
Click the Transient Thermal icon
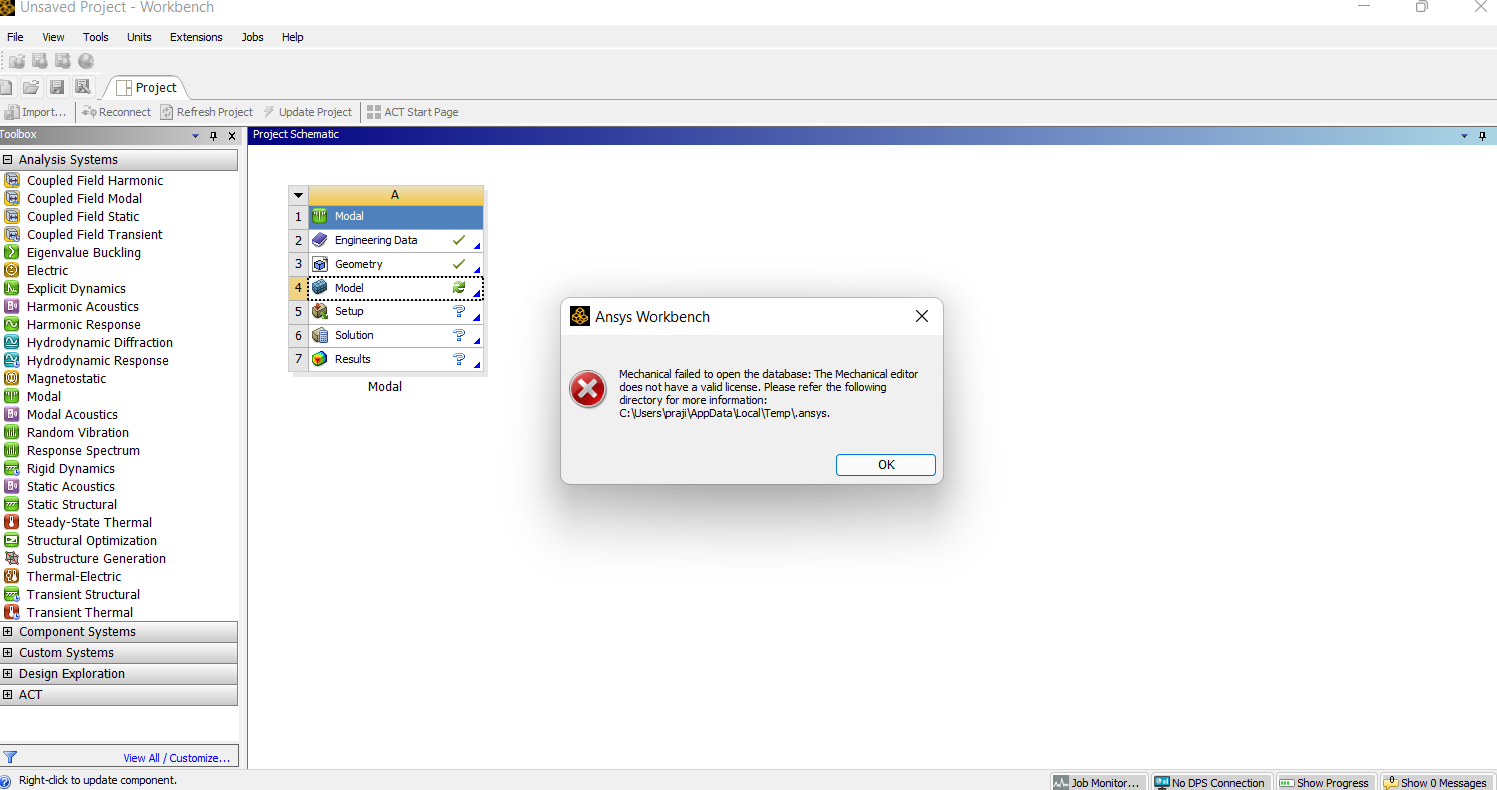tap(12, 612)
